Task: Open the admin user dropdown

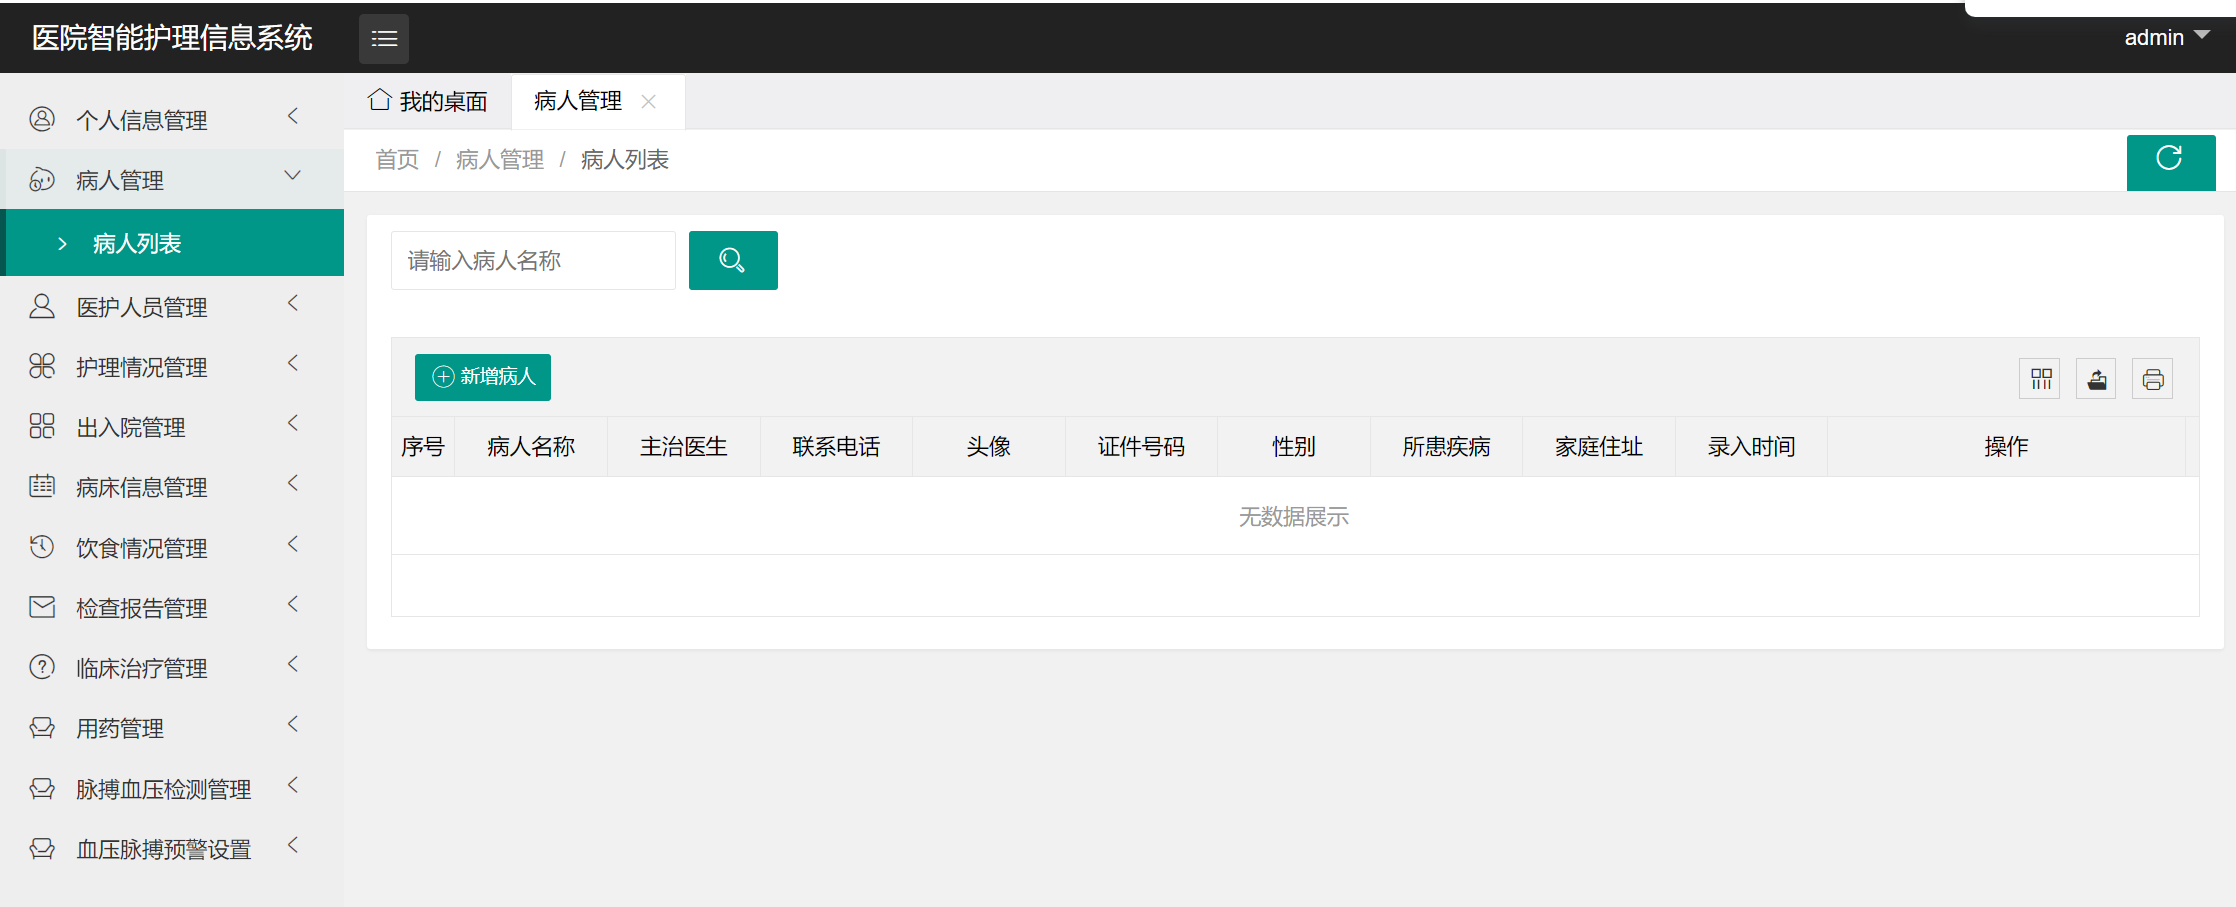Action: [x=2166, y=38]
